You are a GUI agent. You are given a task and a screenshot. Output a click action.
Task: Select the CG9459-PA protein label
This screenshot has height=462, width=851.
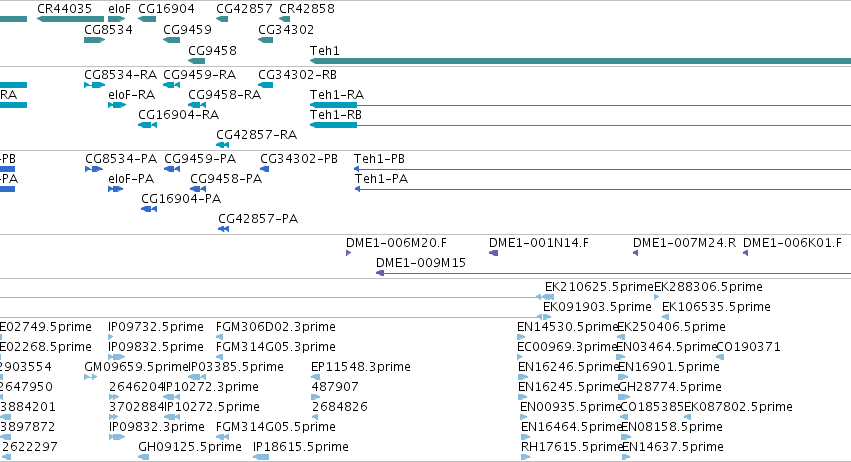pyautogui.click(x=200, y=159)
